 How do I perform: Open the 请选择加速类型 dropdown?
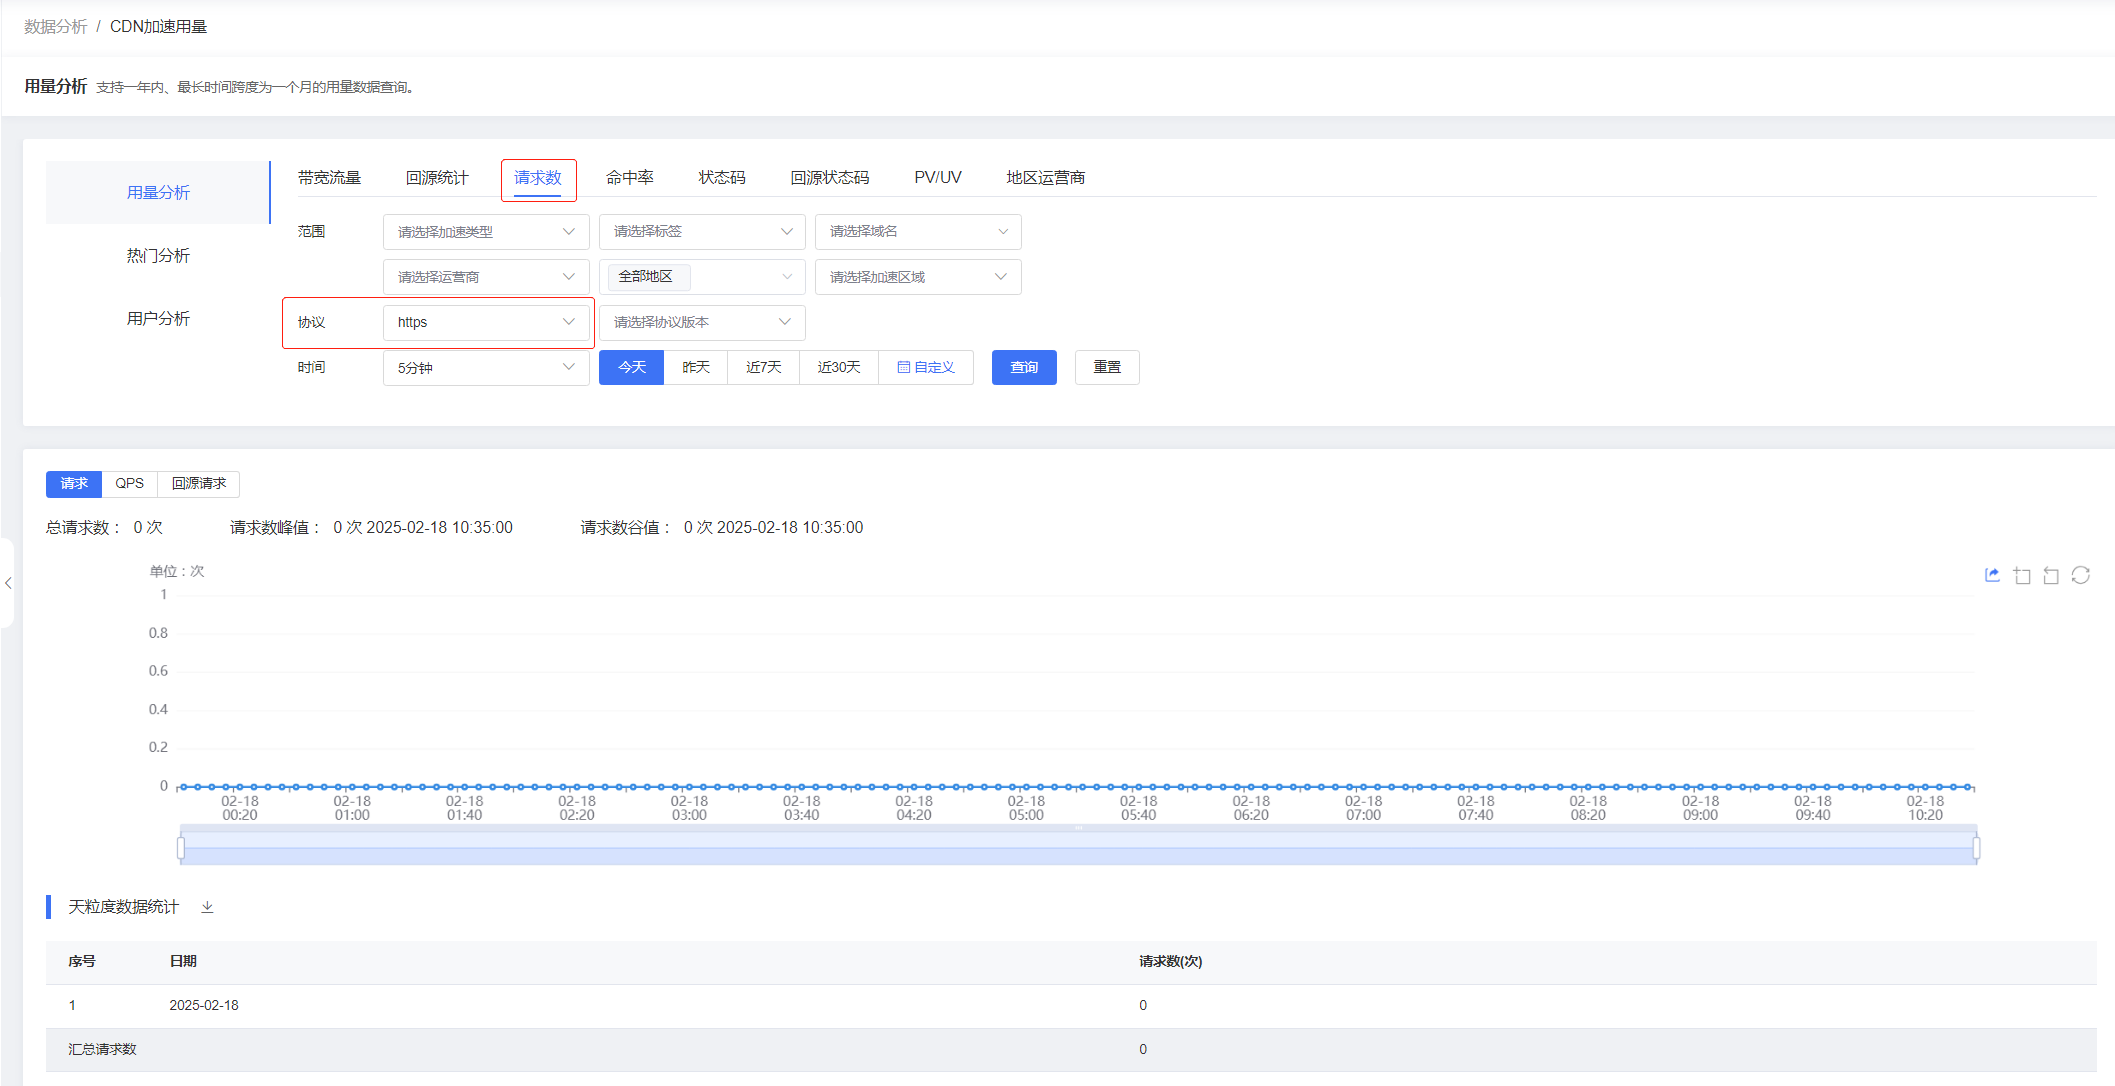[486, 232]
